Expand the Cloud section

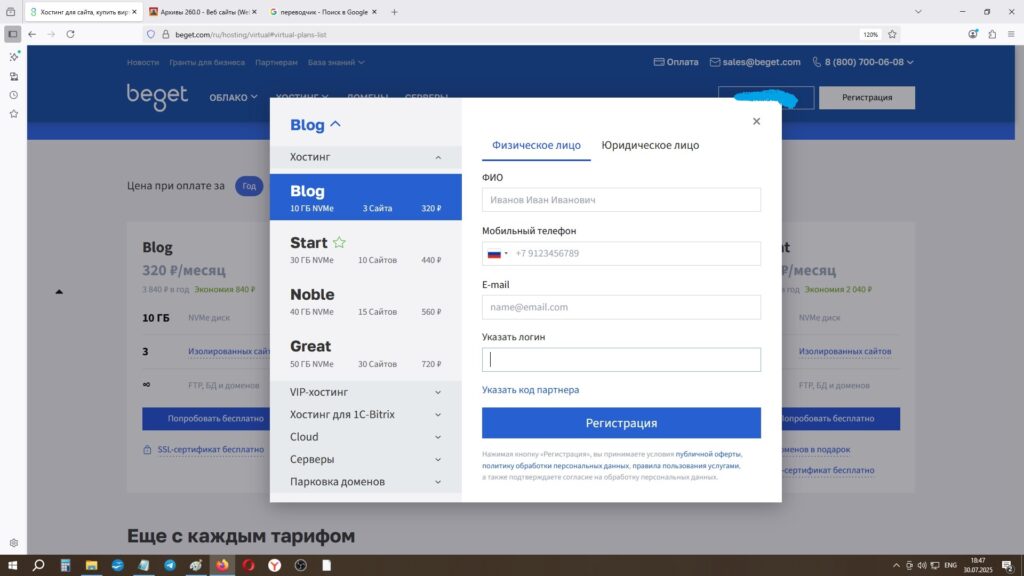click(366, 437)
